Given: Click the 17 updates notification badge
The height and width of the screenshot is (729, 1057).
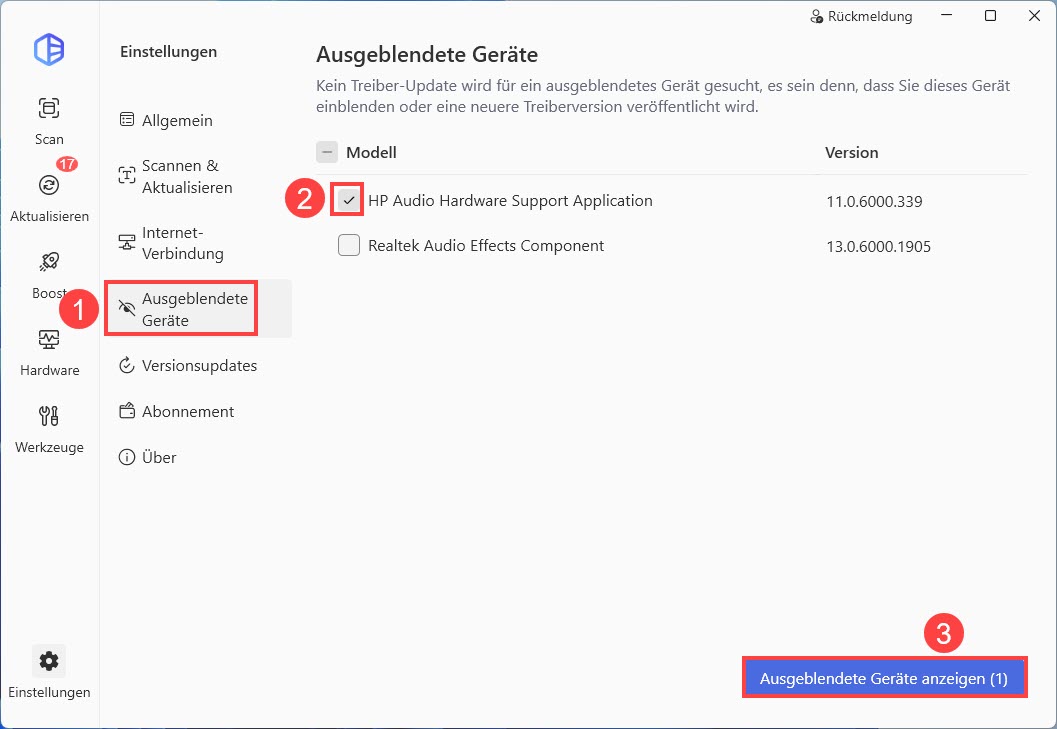Looking at the screenshot, I should [x=67, y=164].
